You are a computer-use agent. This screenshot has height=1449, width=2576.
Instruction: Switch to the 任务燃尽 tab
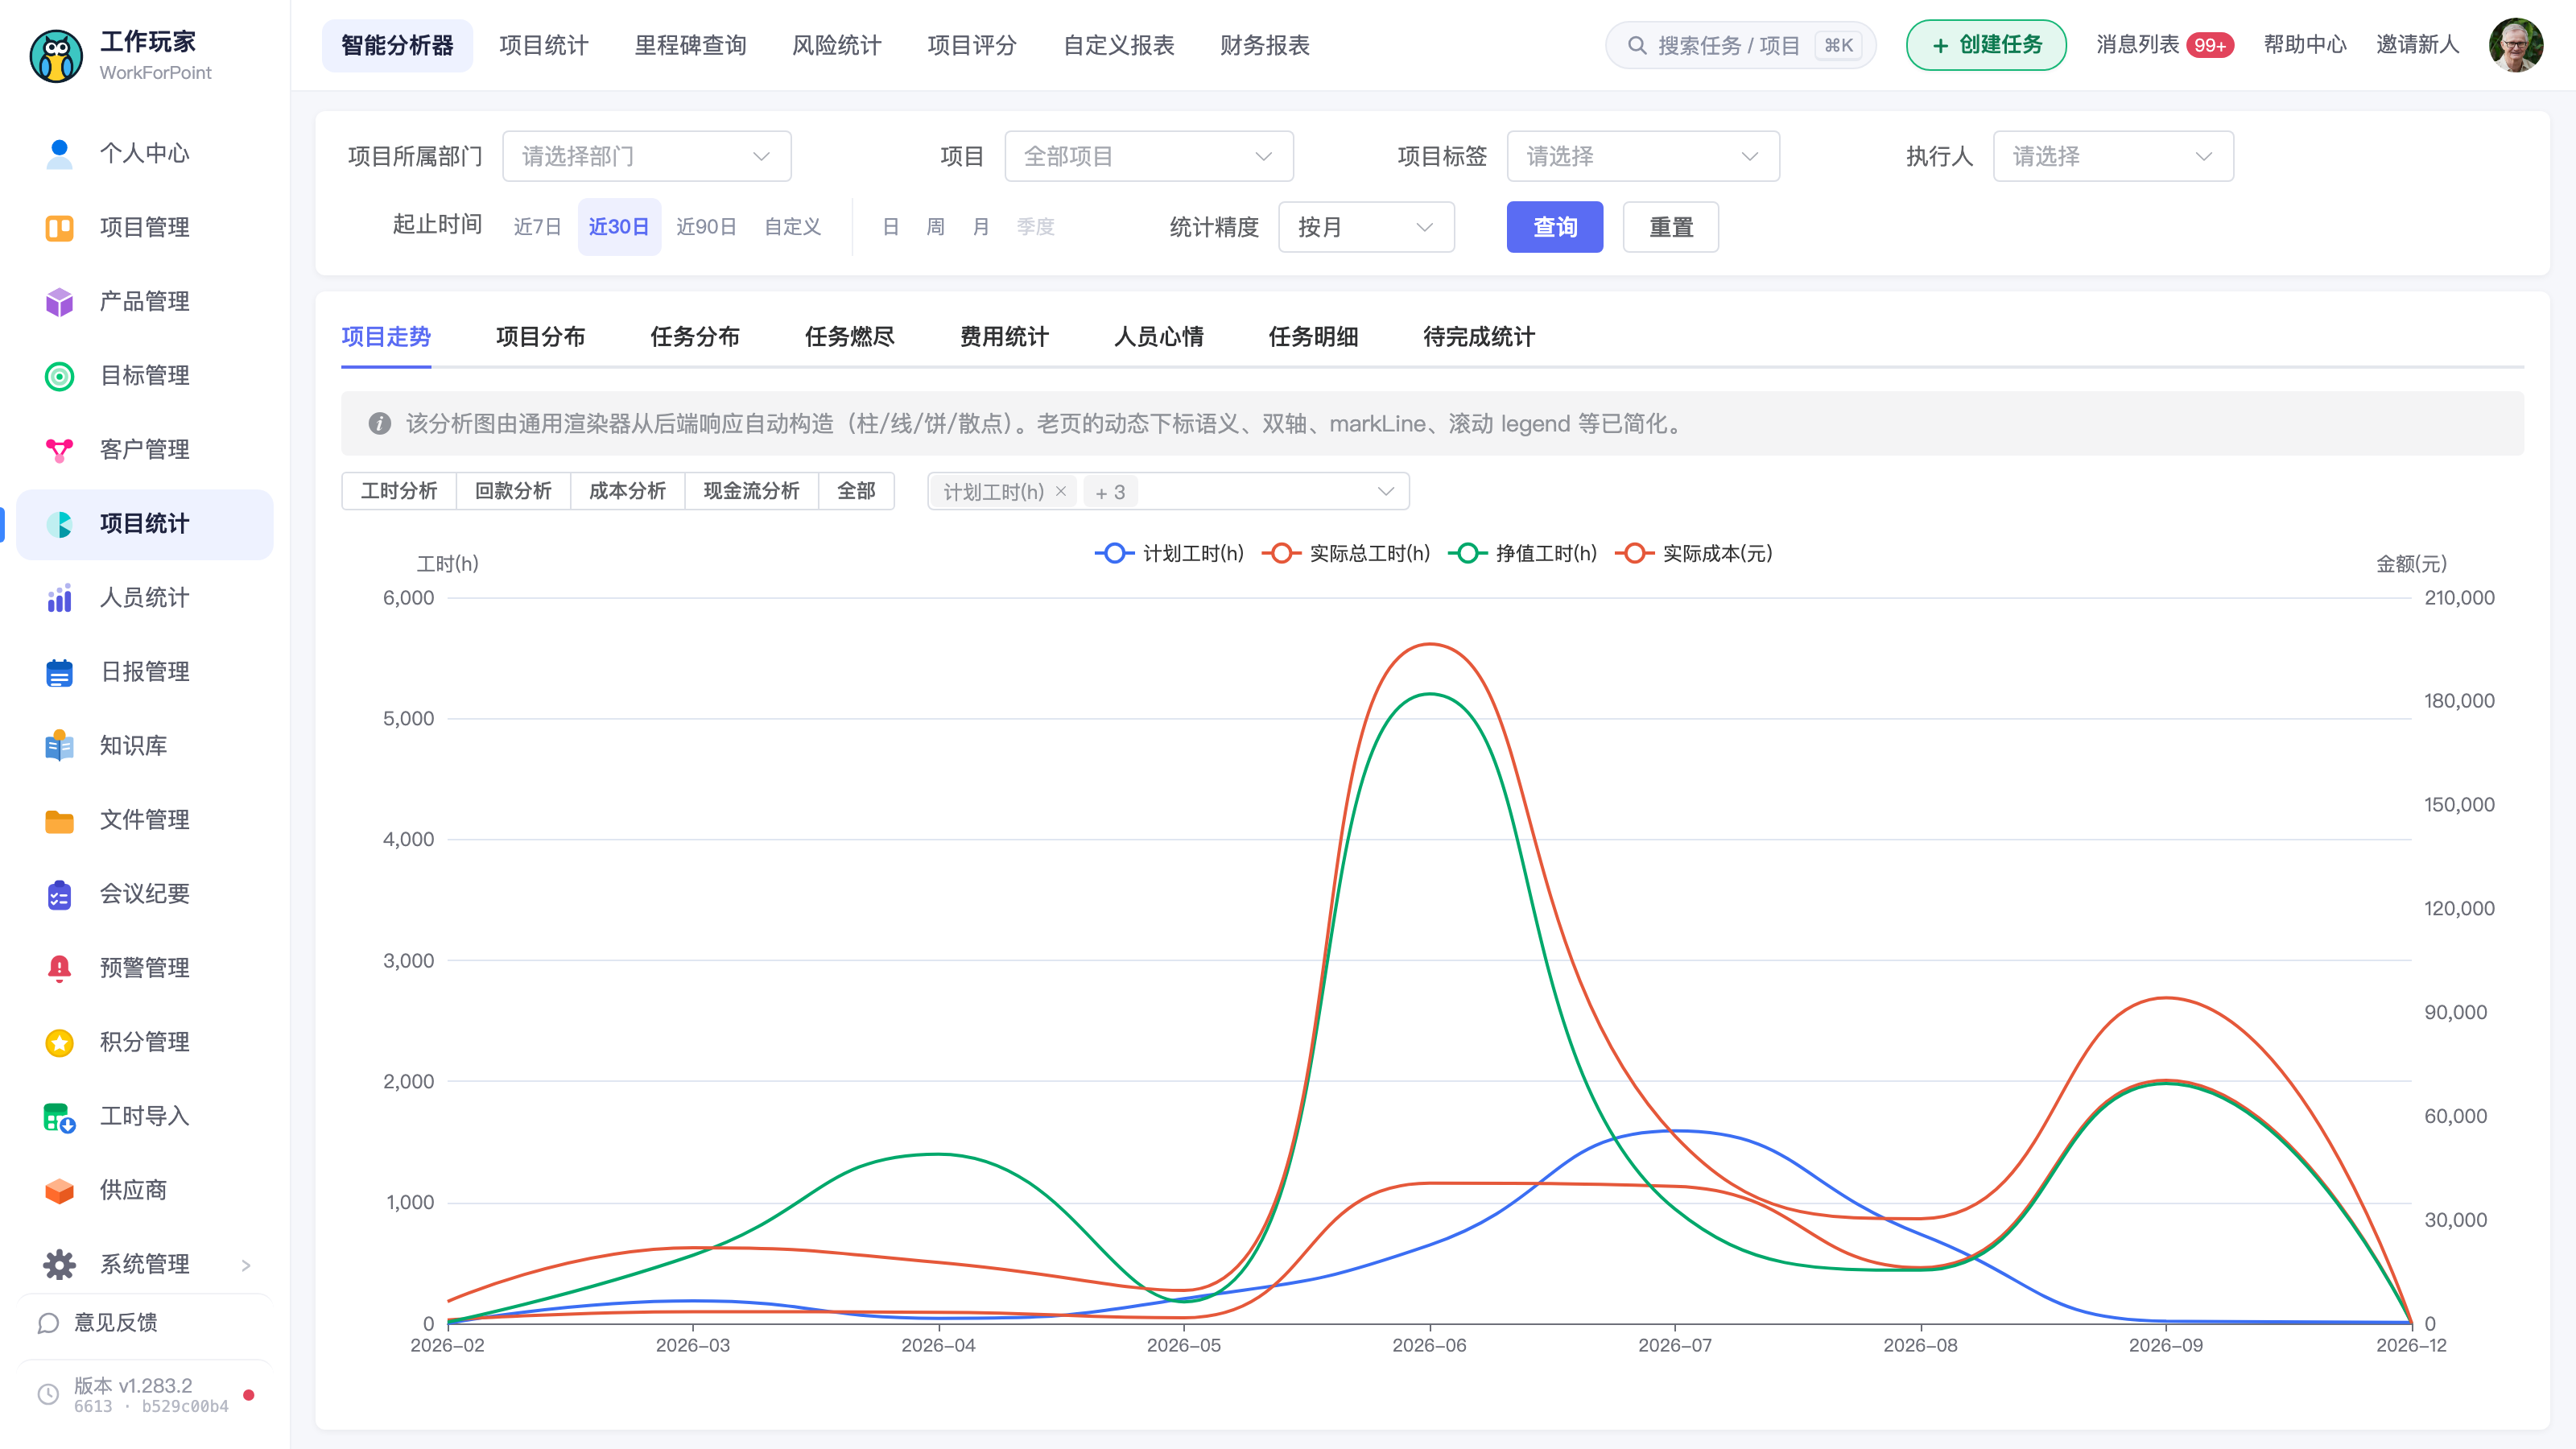849,337
